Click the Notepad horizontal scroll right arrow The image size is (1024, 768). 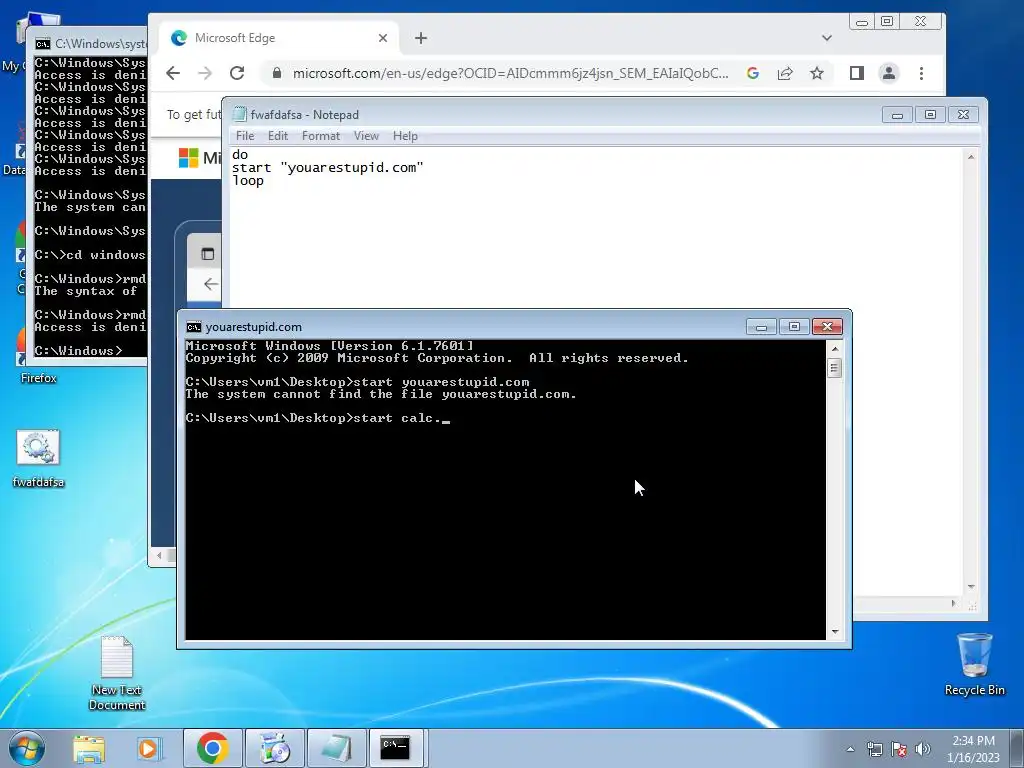[x=953, y=603]
